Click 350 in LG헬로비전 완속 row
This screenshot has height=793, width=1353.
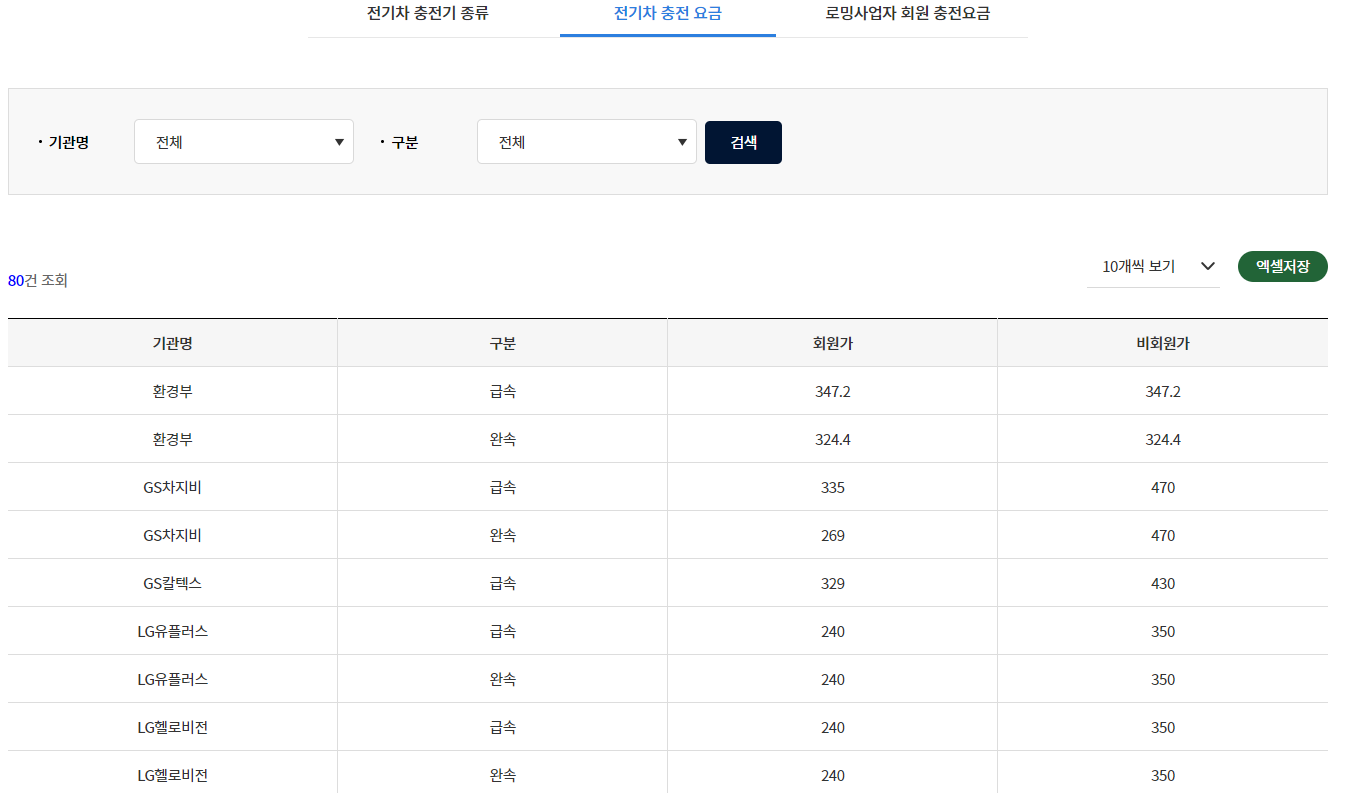[1163, 775]
